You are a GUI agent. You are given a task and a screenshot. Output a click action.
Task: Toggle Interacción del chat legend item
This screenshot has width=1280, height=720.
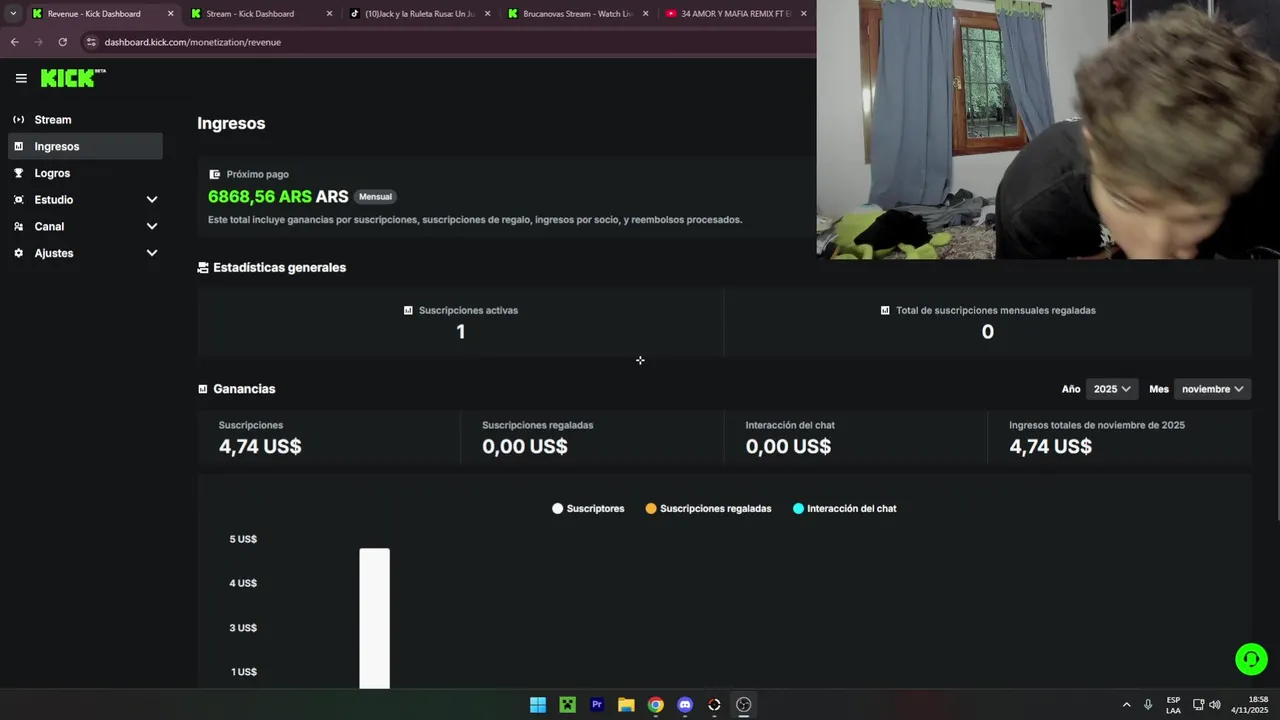coord(845,509)
